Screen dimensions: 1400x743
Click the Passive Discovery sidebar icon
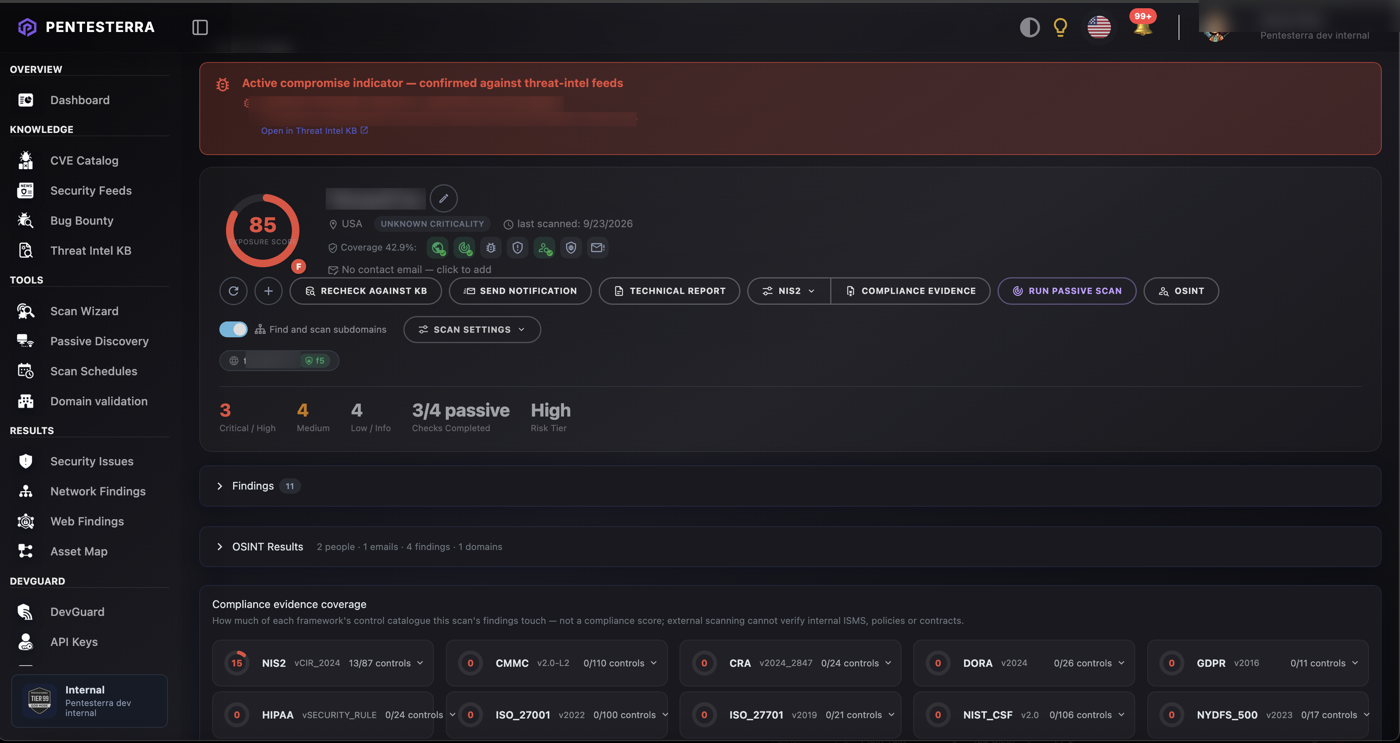tap(26, 341)
